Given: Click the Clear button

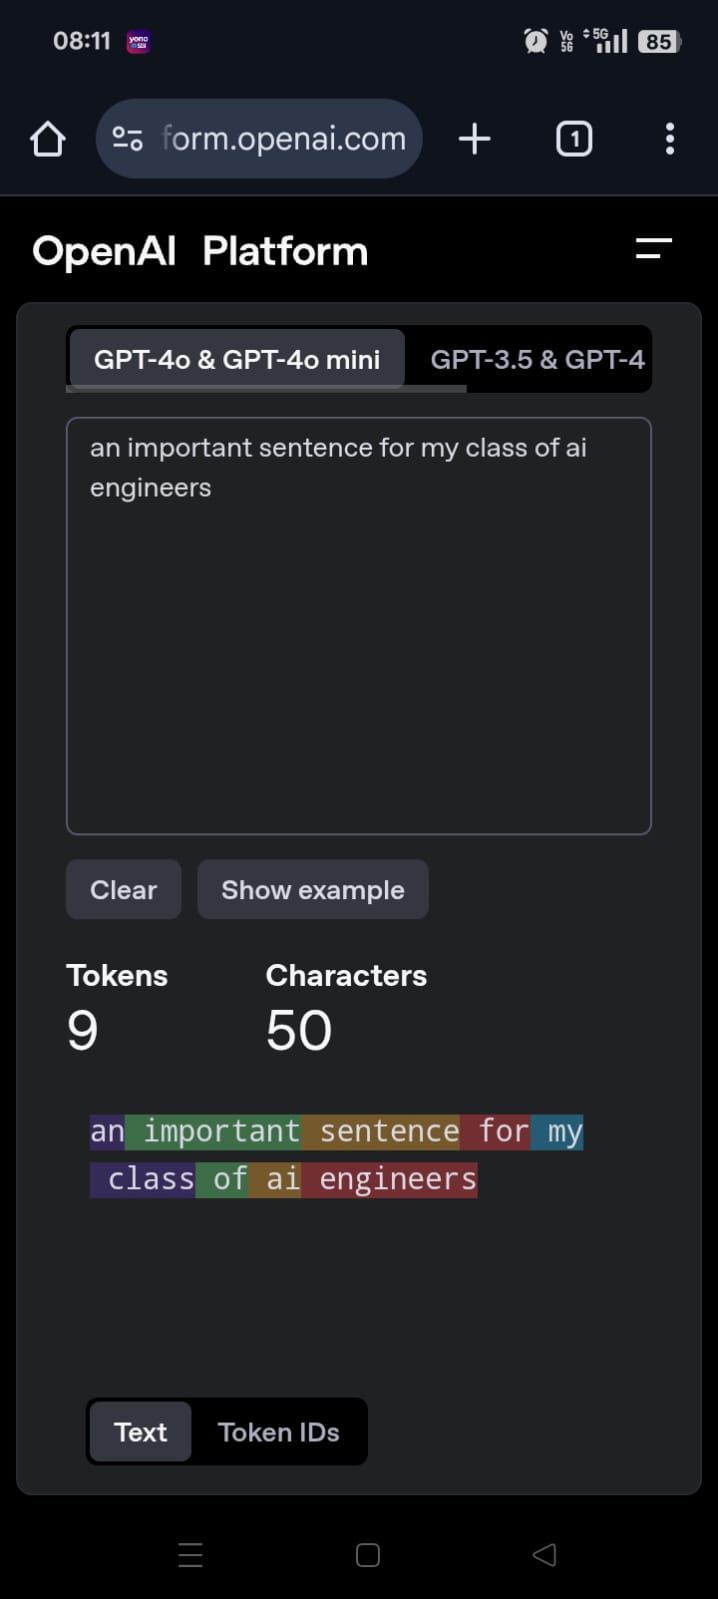Looking at the screenshot, I should point(123,889).
